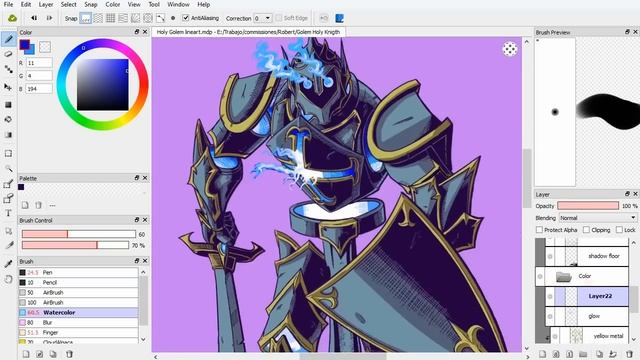Select the Operation tool
640x360 pixels.
click(x=8, y=231)
